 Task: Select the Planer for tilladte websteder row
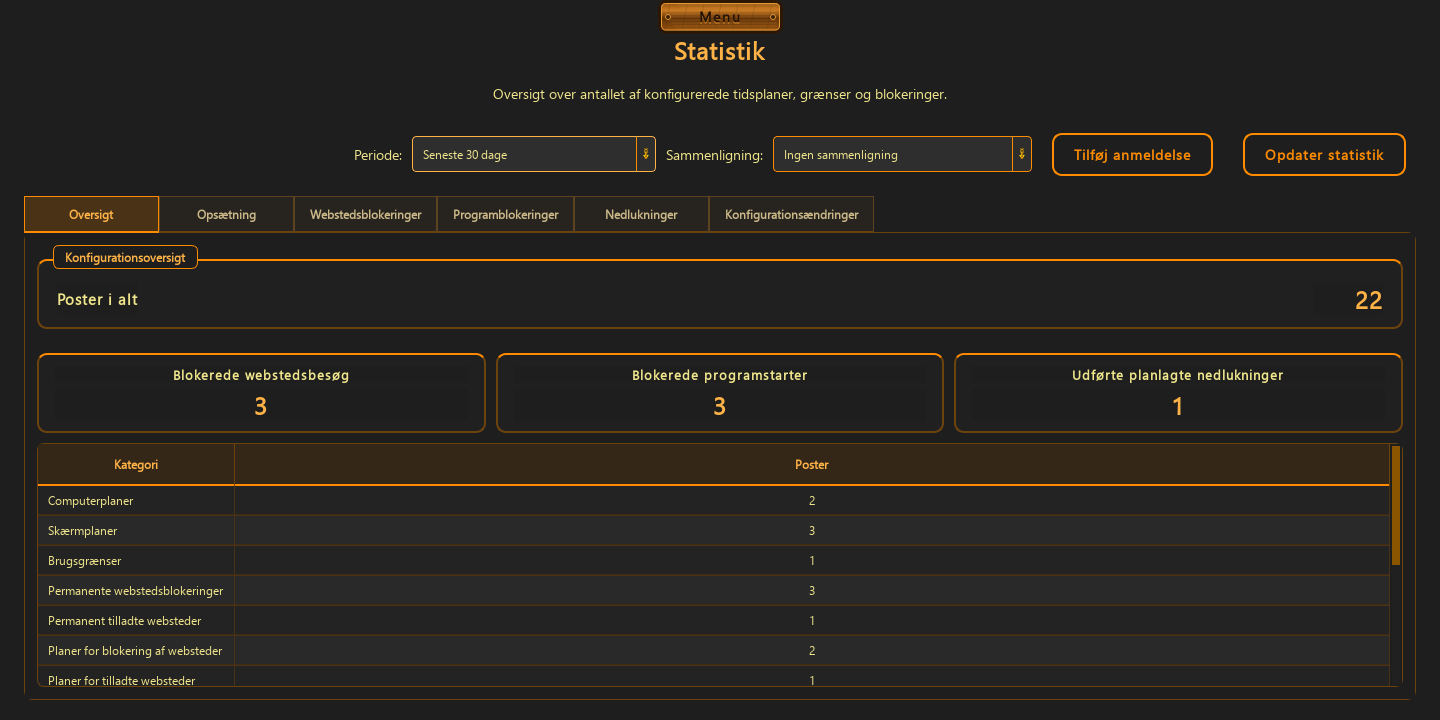point(713,677)
